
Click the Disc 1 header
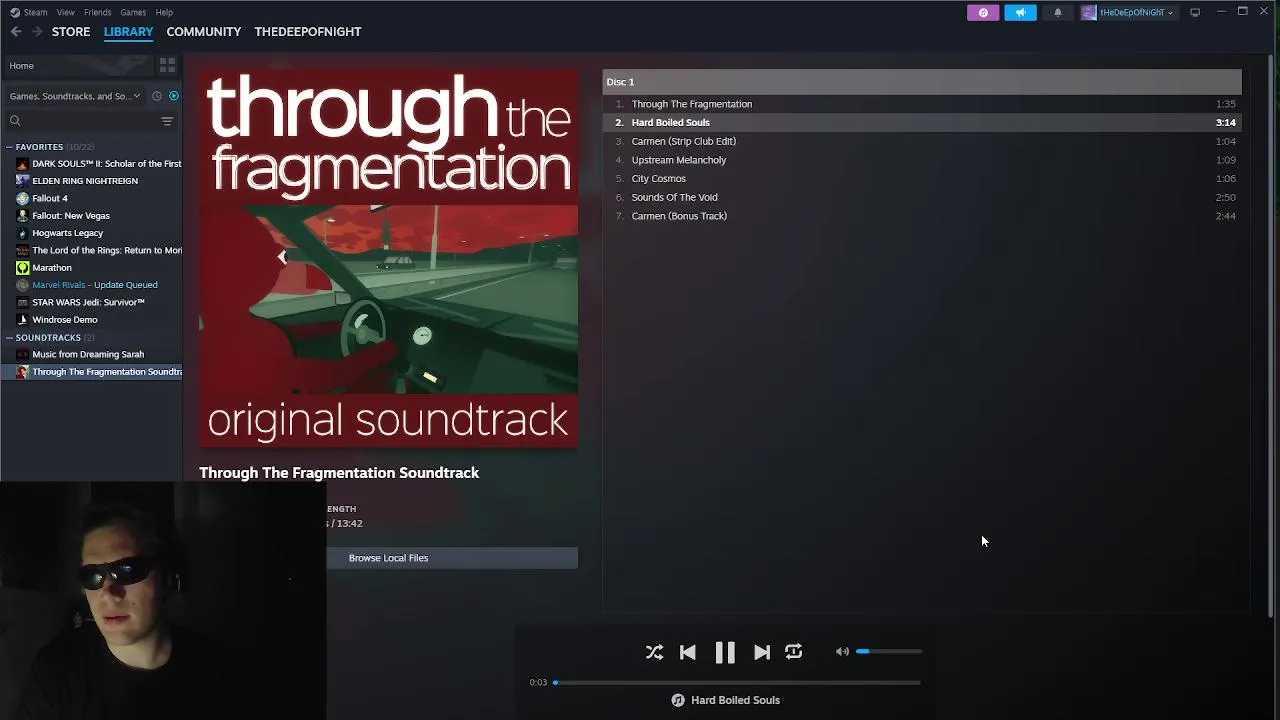[922, 82]
